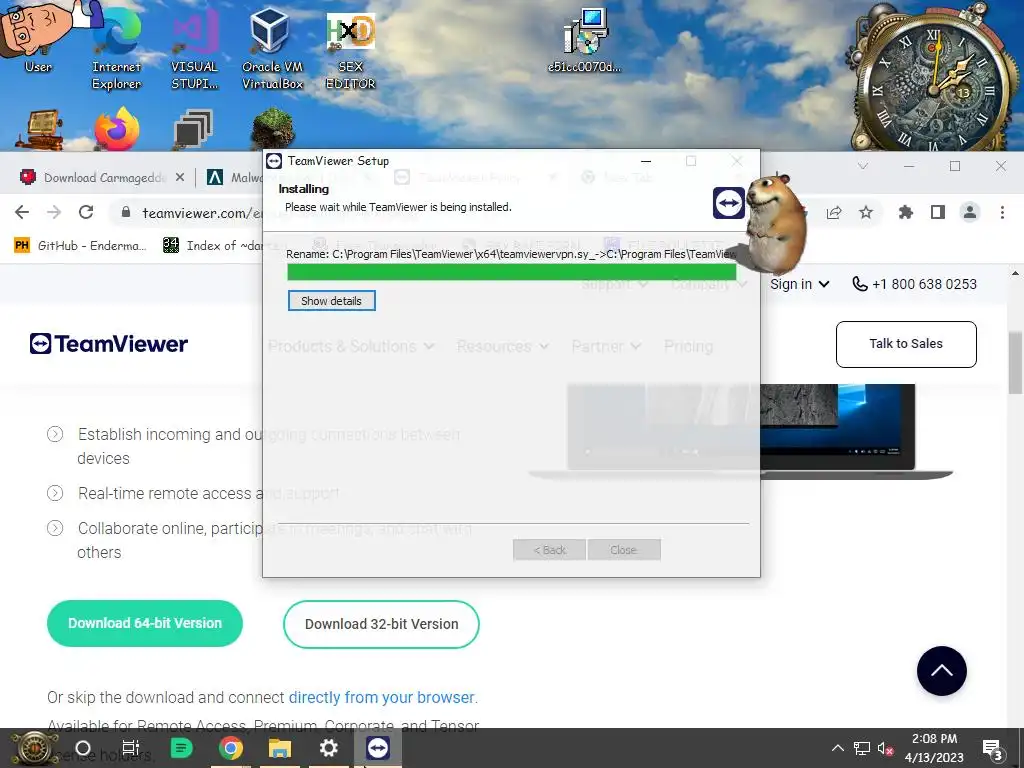This screenshot has width=1024, height=768.
Task: Select the Firefox desktop icon
Action: click(x=117, y=129)
